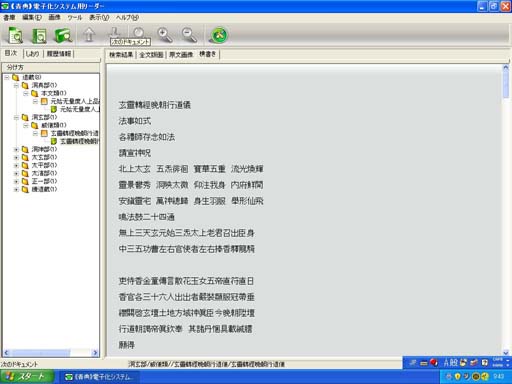
Task: Click the magnifier zoom-out icon
Action: pos(189,35)
